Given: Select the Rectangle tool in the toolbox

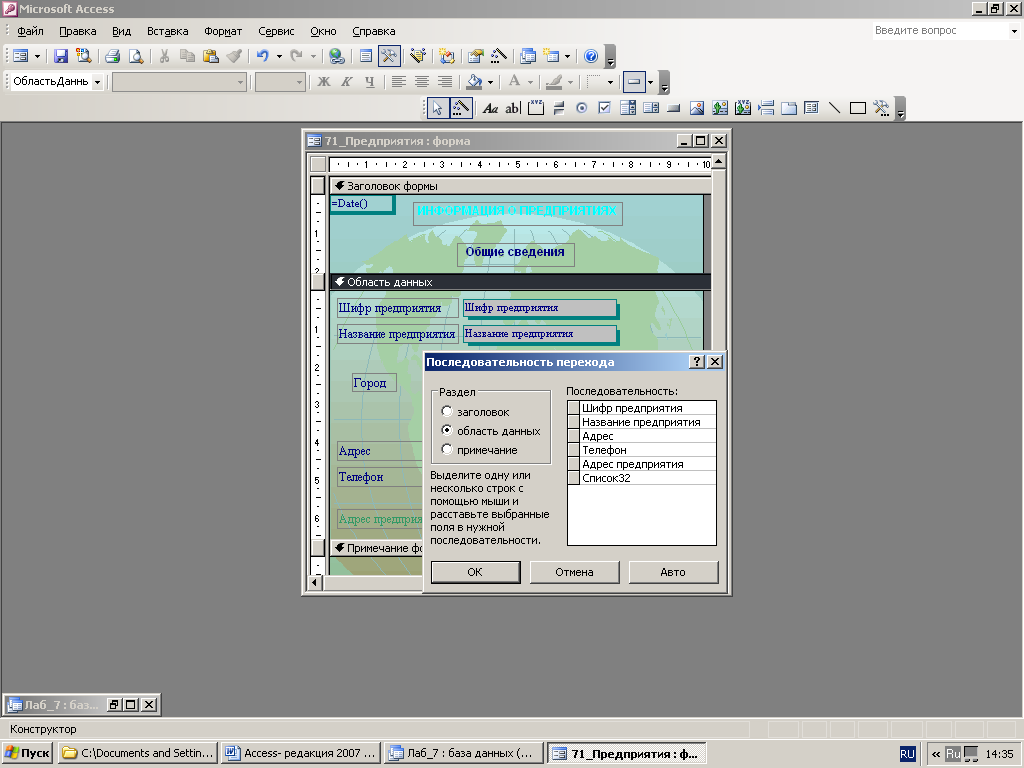Looking at the screenshot, I should pos(857,108).
